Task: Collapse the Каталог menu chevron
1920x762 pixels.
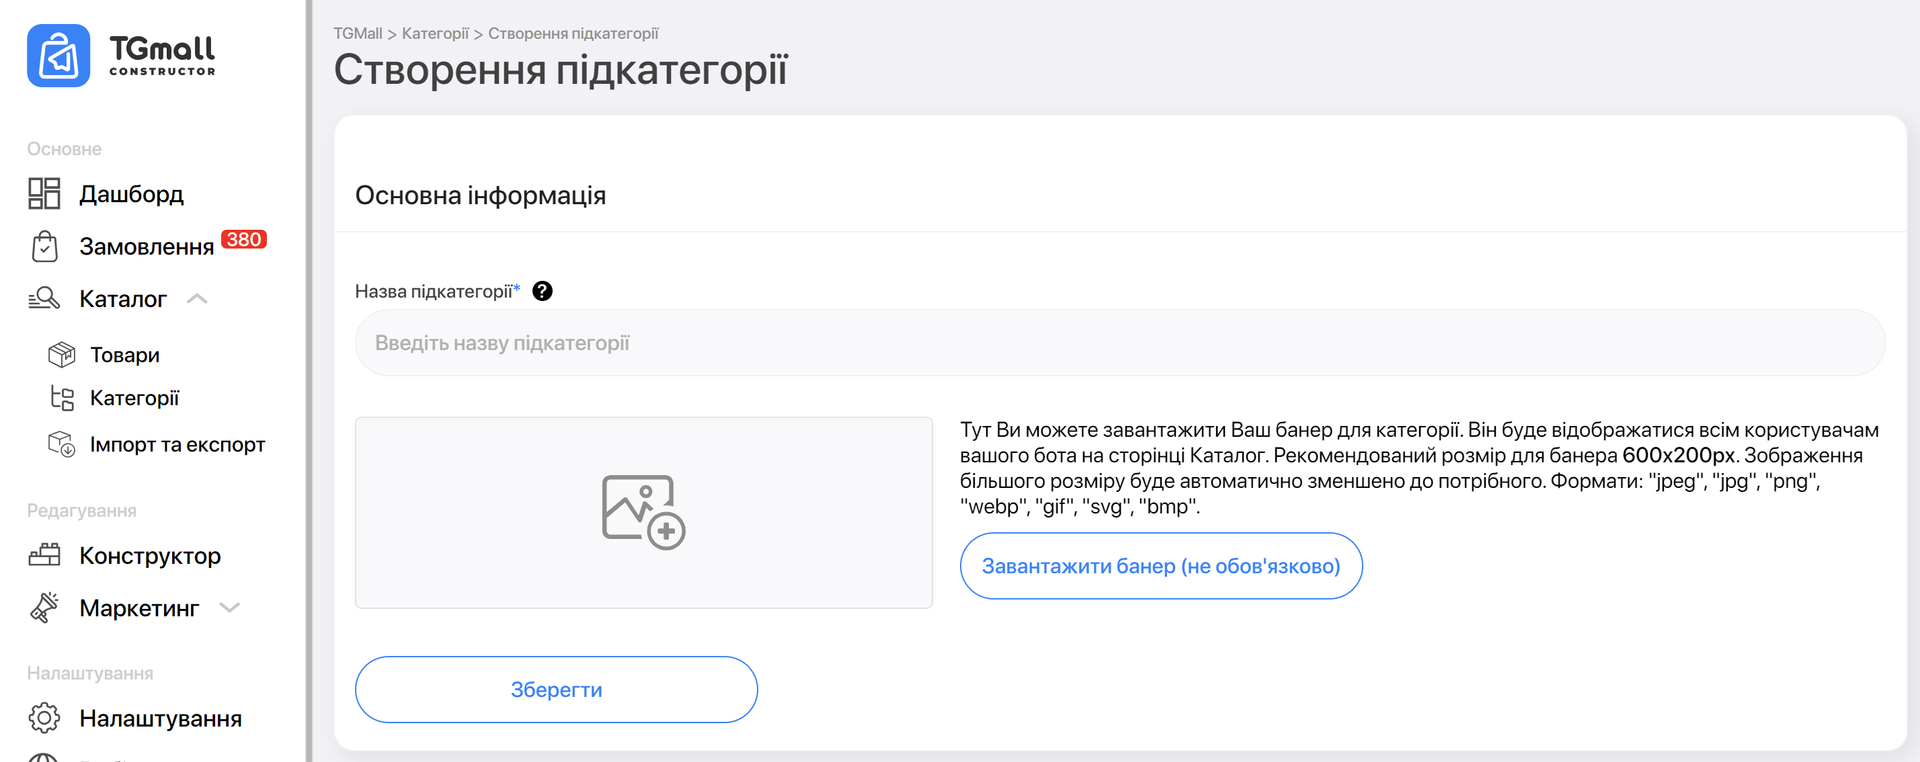Action: (197, 299)
